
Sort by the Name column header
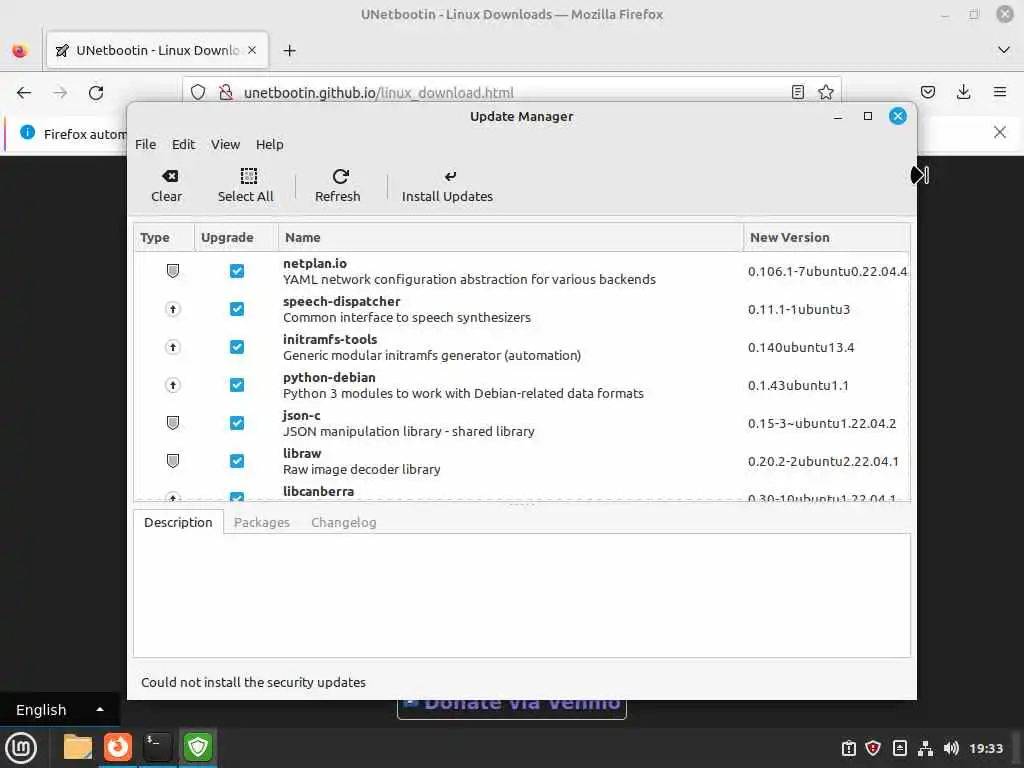[511, 237]
